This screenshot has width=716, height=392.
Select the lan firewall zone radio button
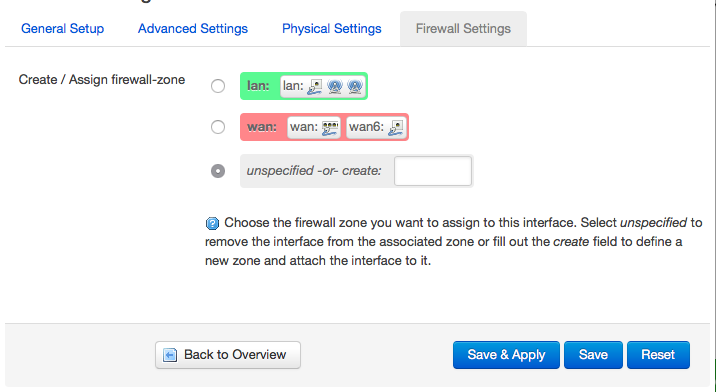click(218, 86)
